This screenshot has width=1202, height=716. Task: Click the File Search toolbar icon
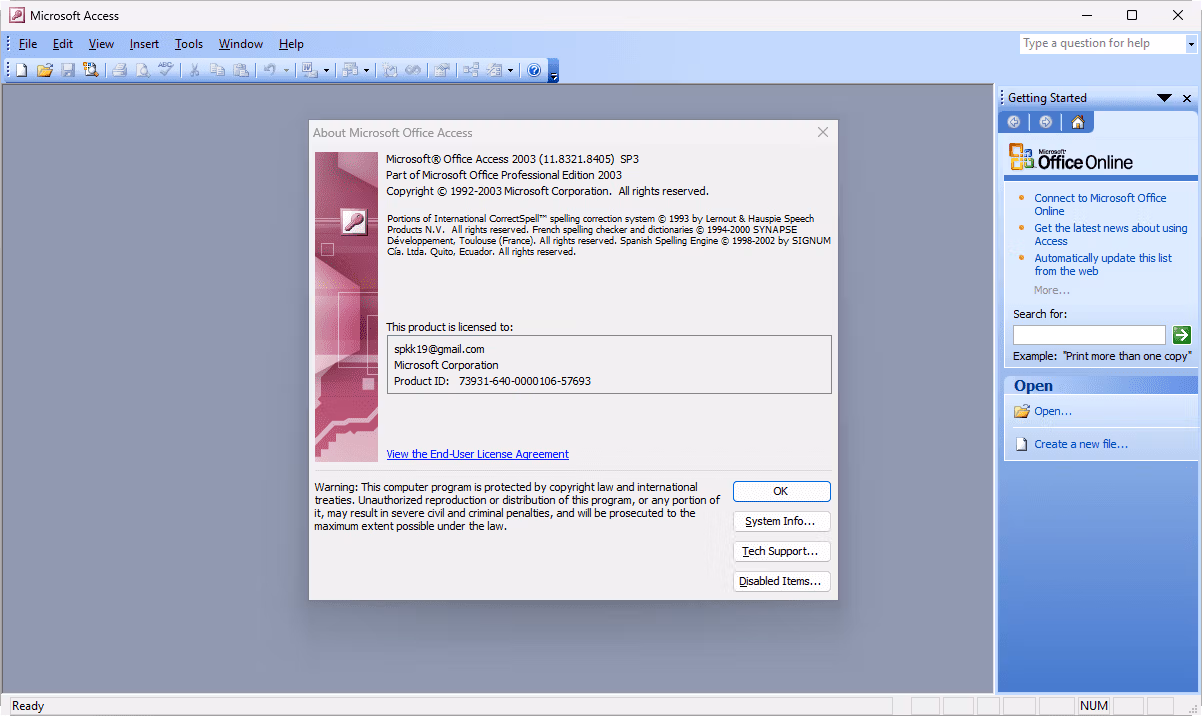(91, 70)
